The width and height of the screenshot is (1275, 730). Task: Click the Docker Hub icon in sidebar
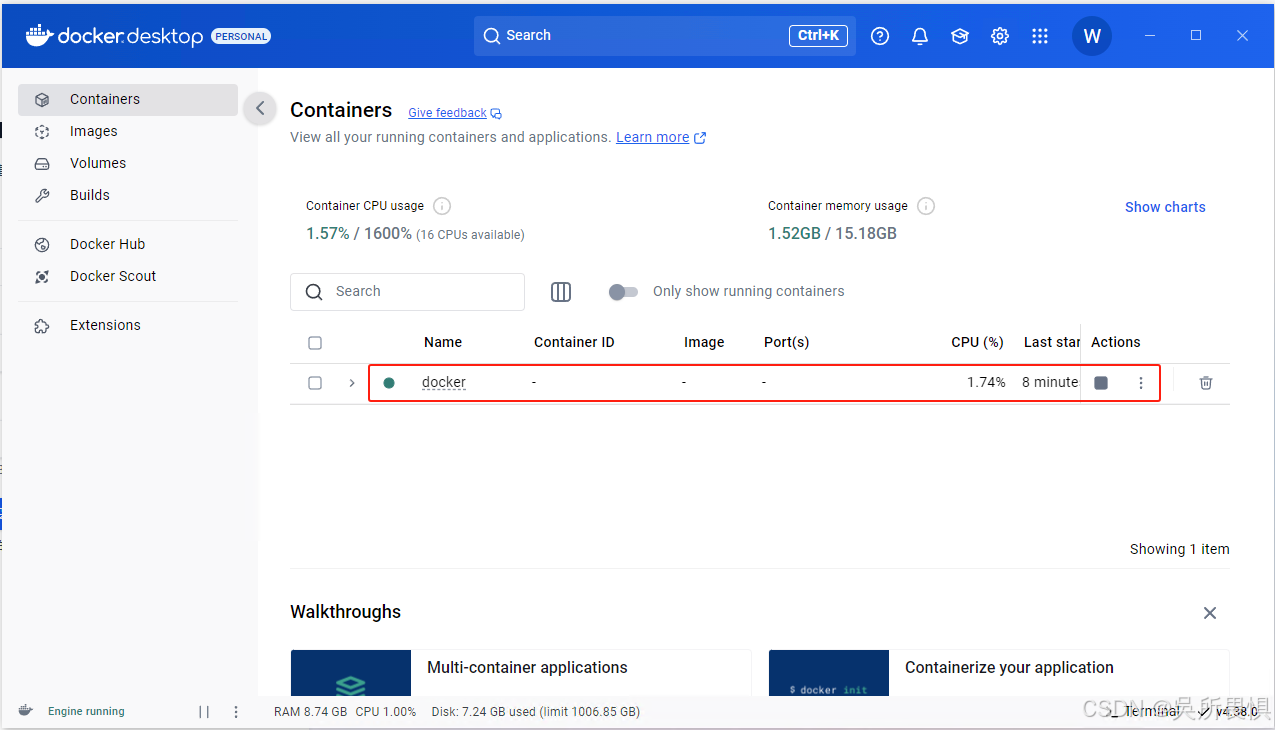coord(42,245)
